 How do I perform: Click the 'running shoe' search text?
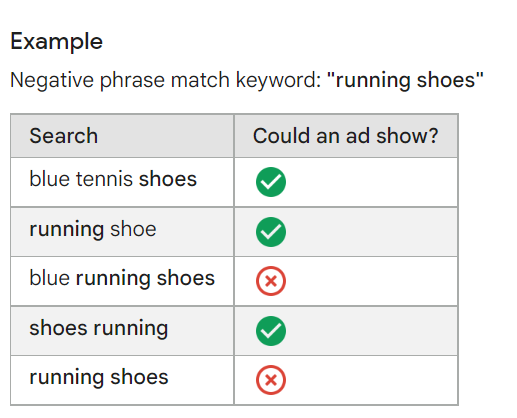[x=93, y=230]
